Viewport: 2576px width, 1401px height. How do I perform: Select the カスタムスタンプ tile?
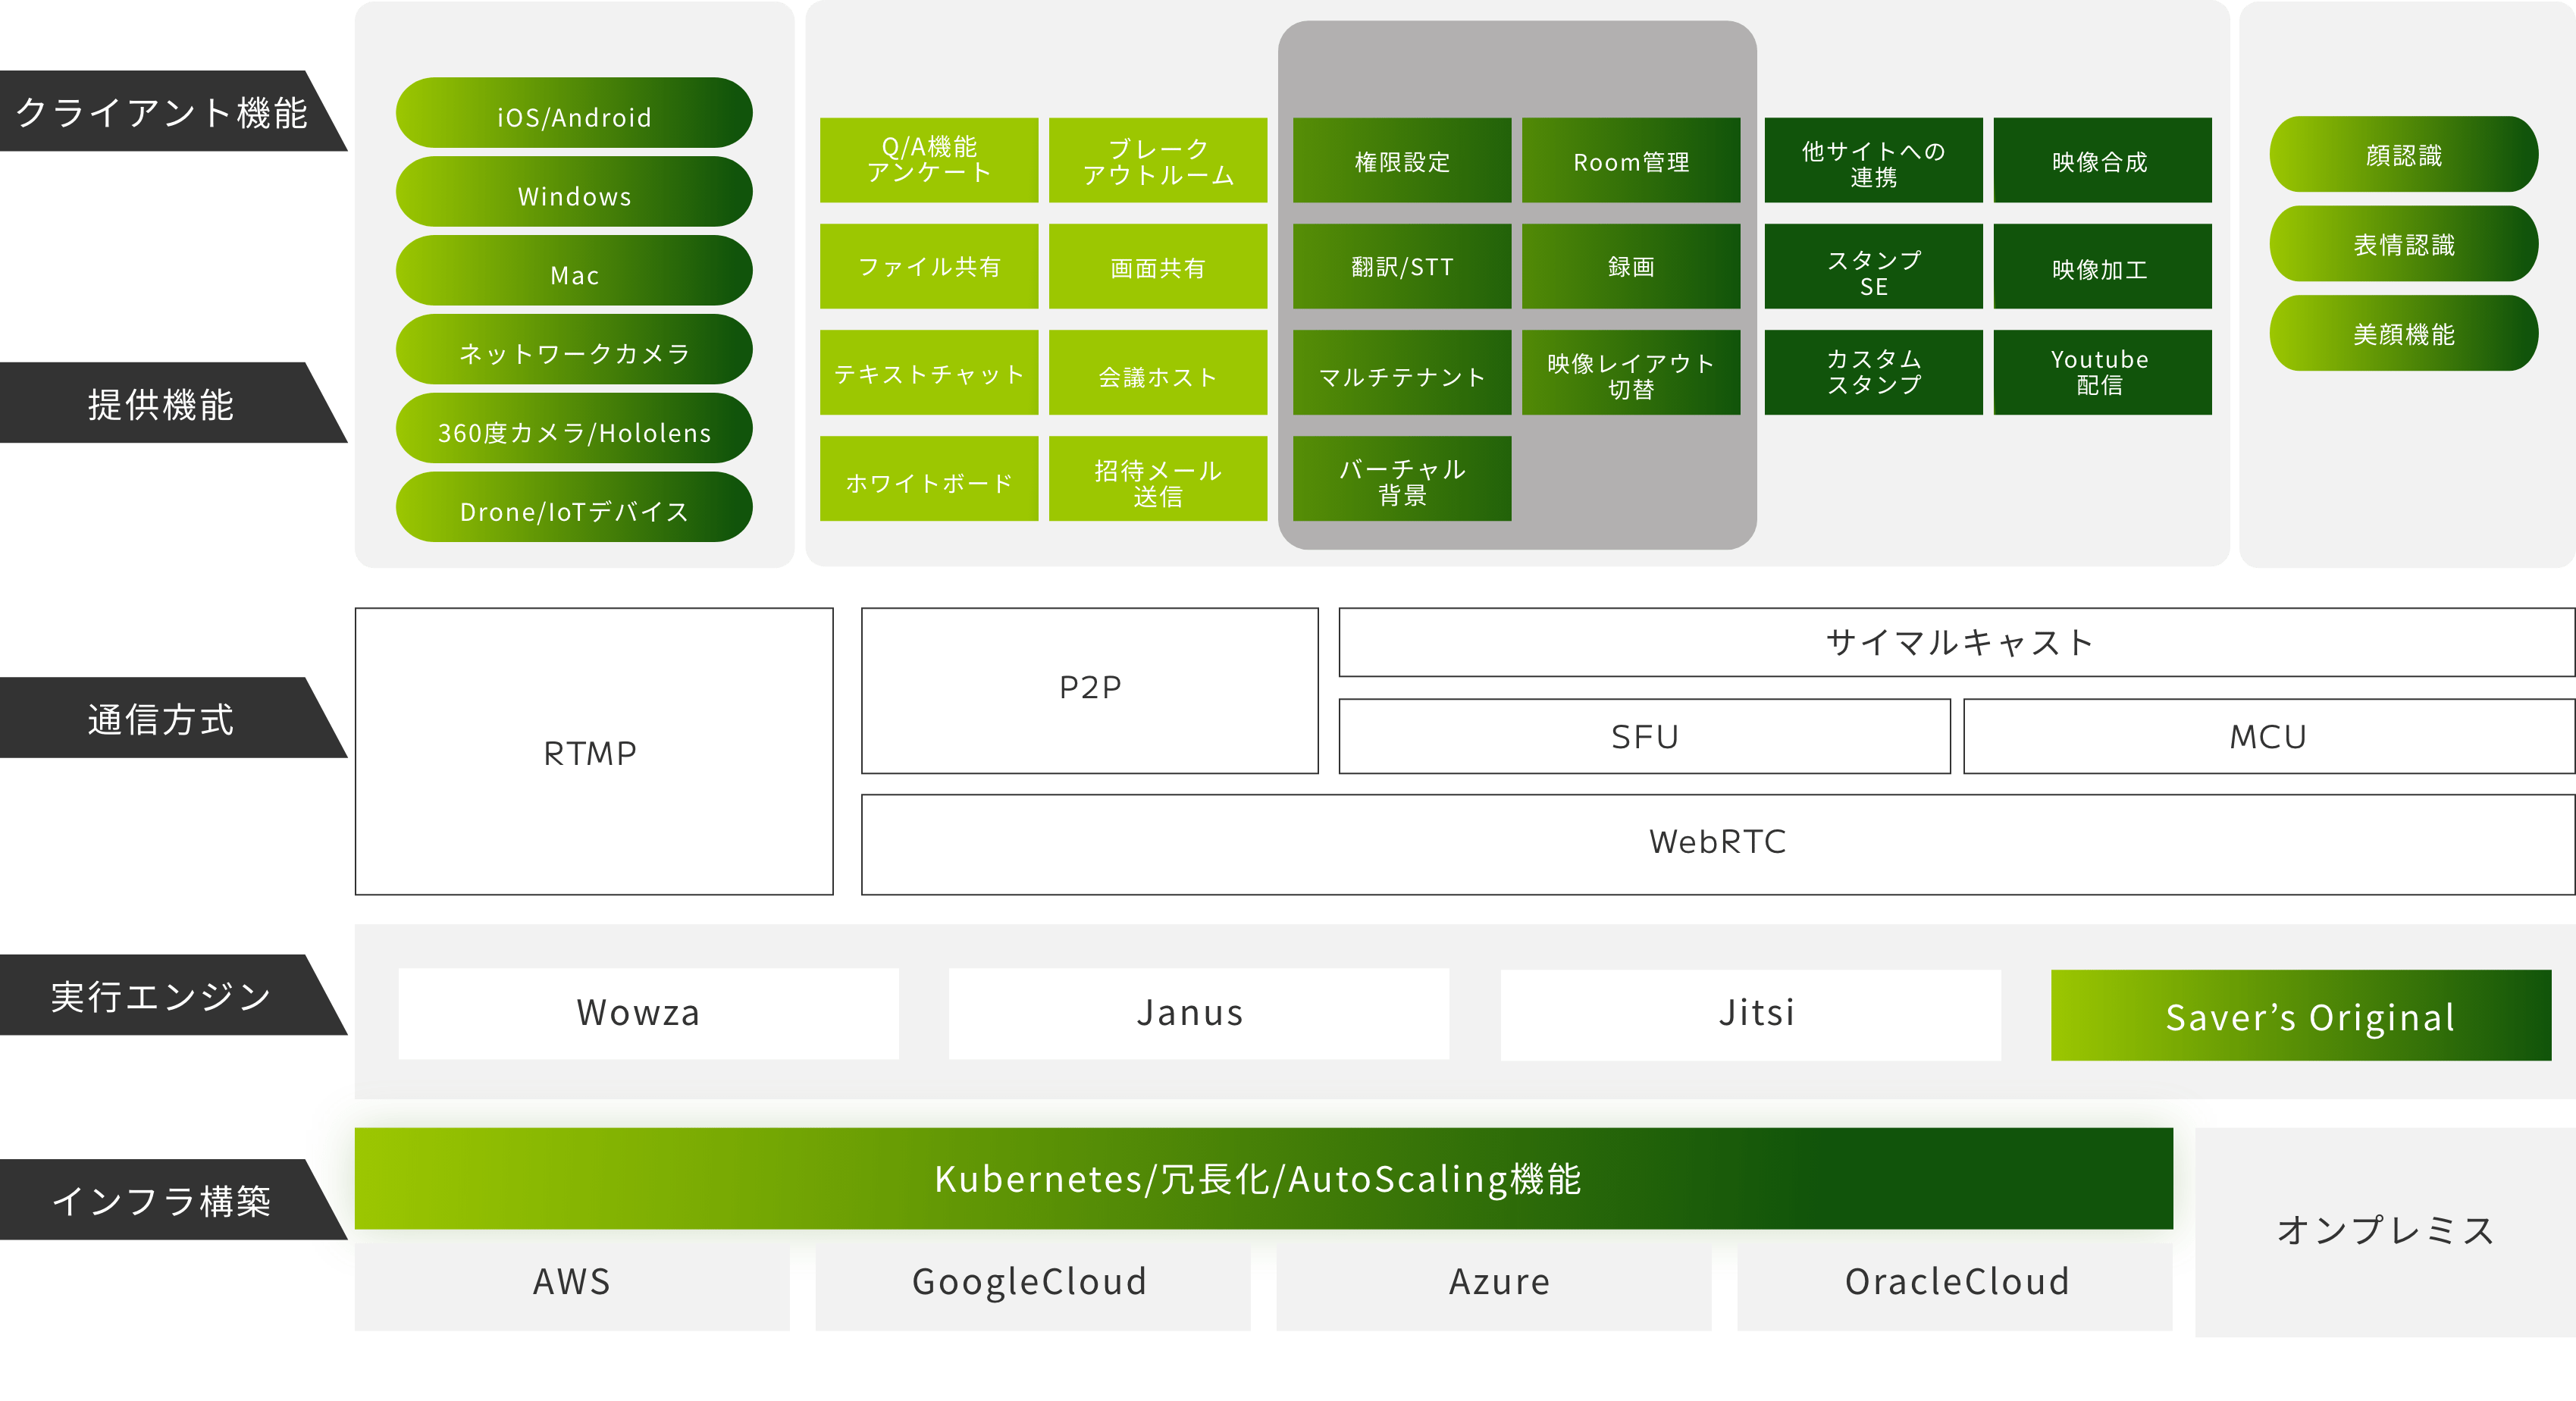1873,373
